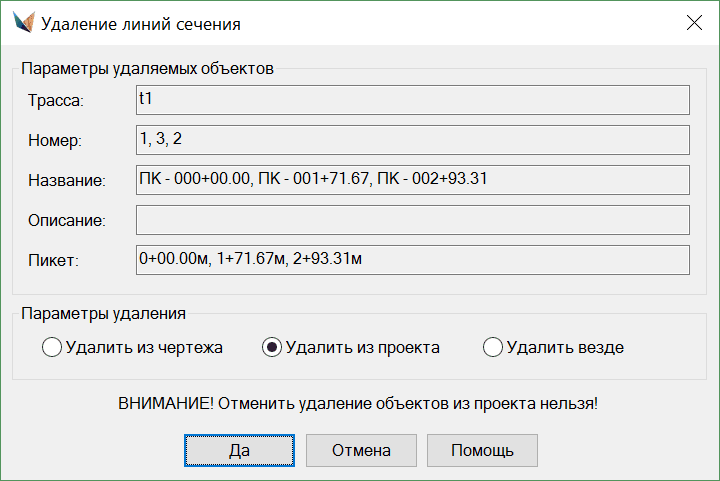
Task: Click the Пикет label
Action: pyautogui.click(x=53, y=261)
